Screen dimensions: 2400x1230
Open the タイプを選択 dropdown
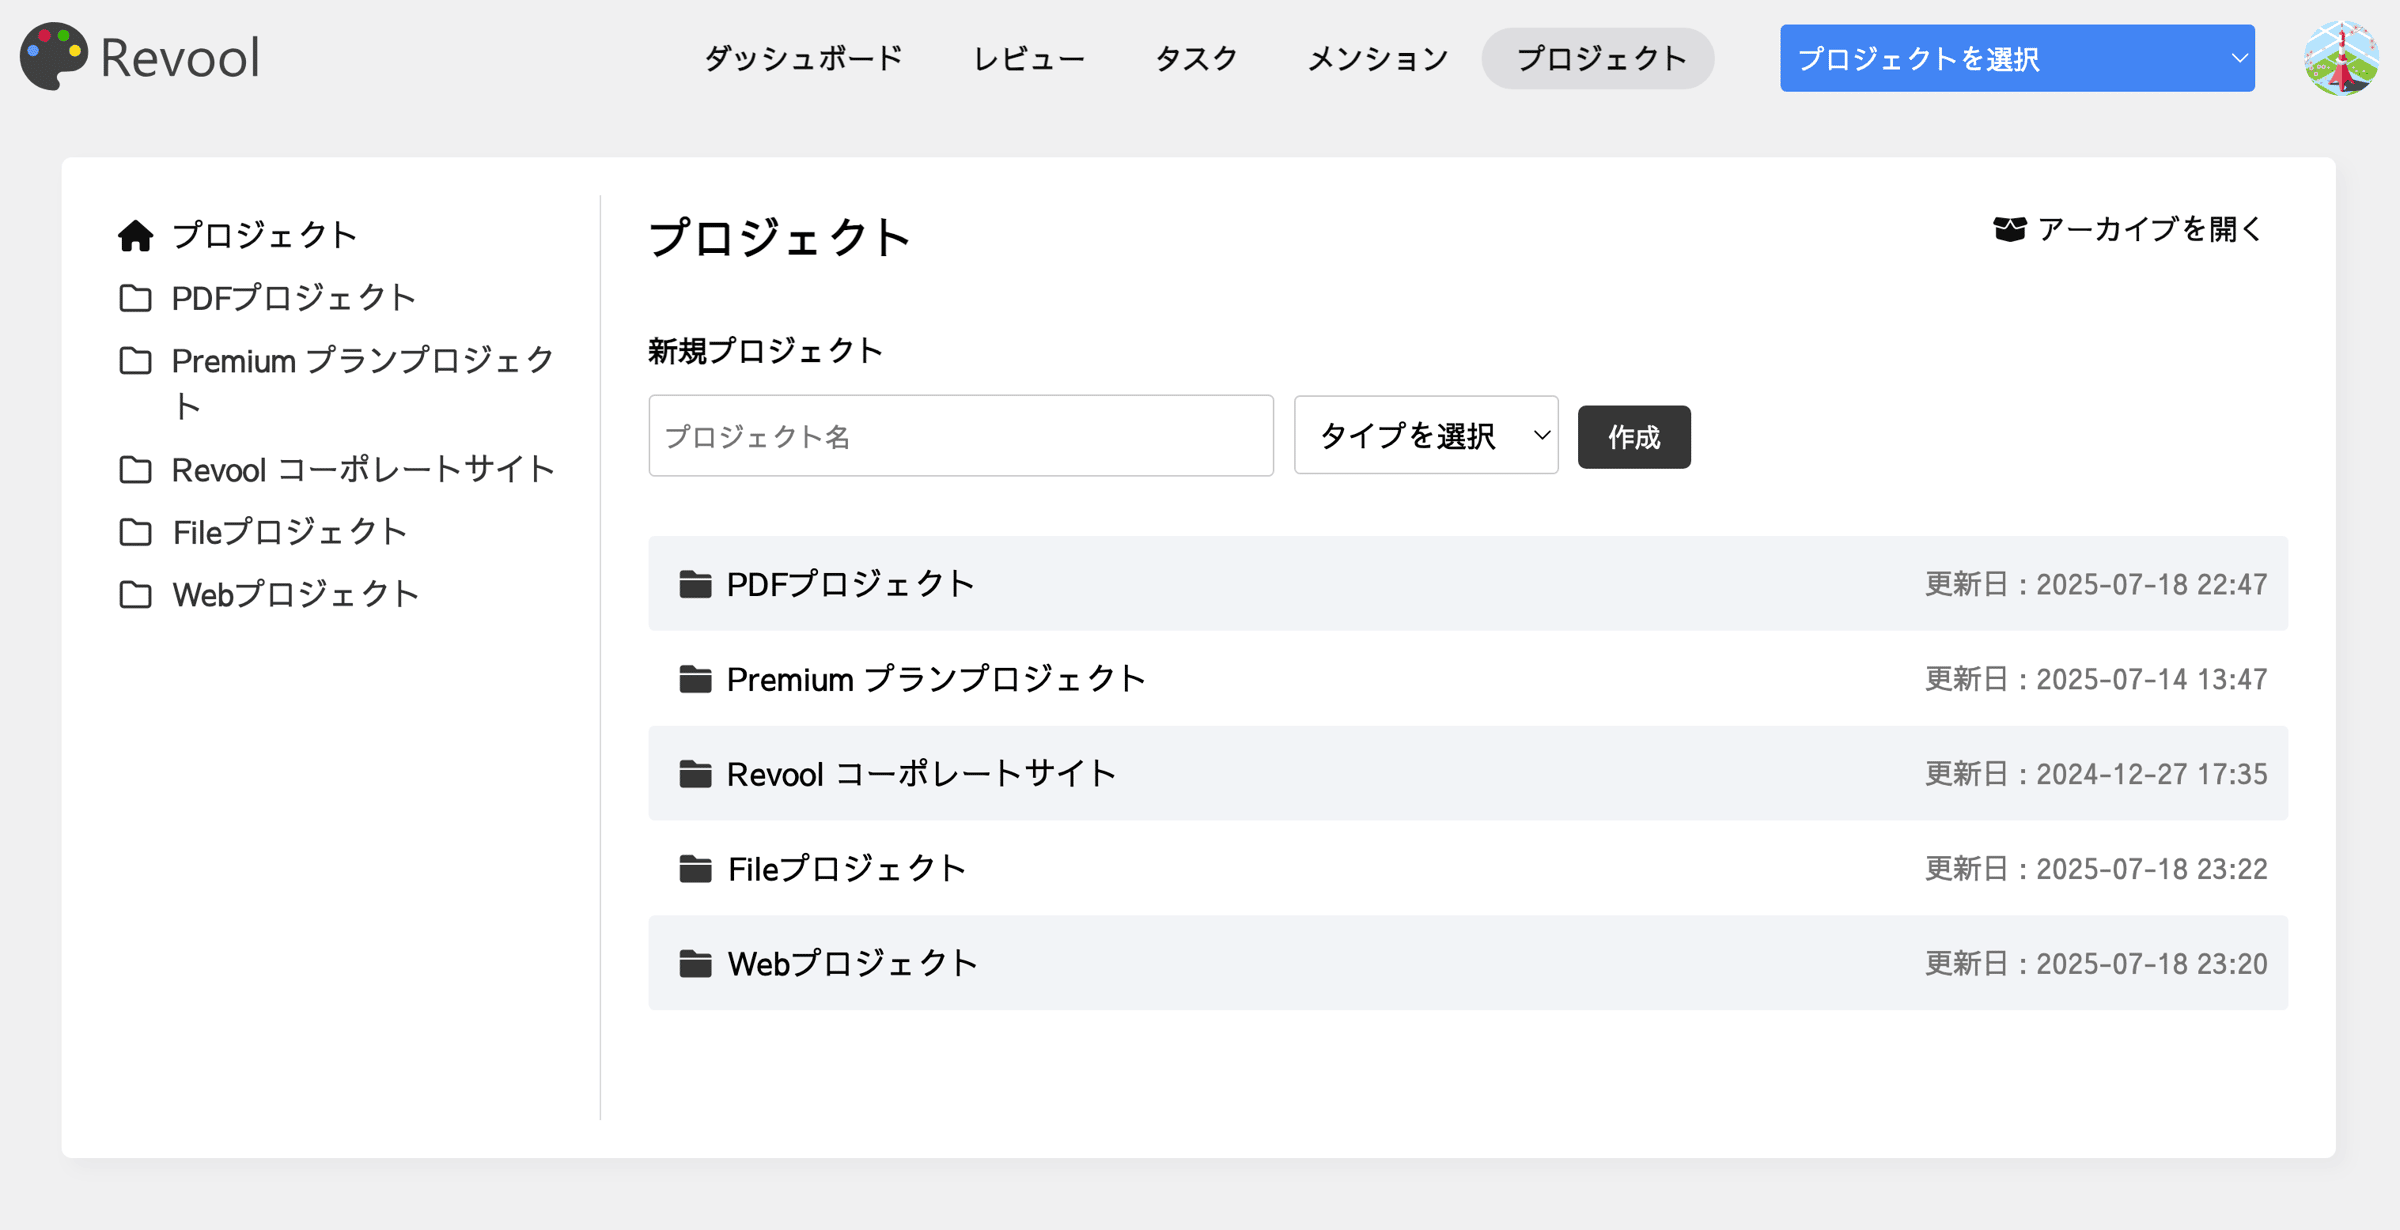click(1424, 436)
